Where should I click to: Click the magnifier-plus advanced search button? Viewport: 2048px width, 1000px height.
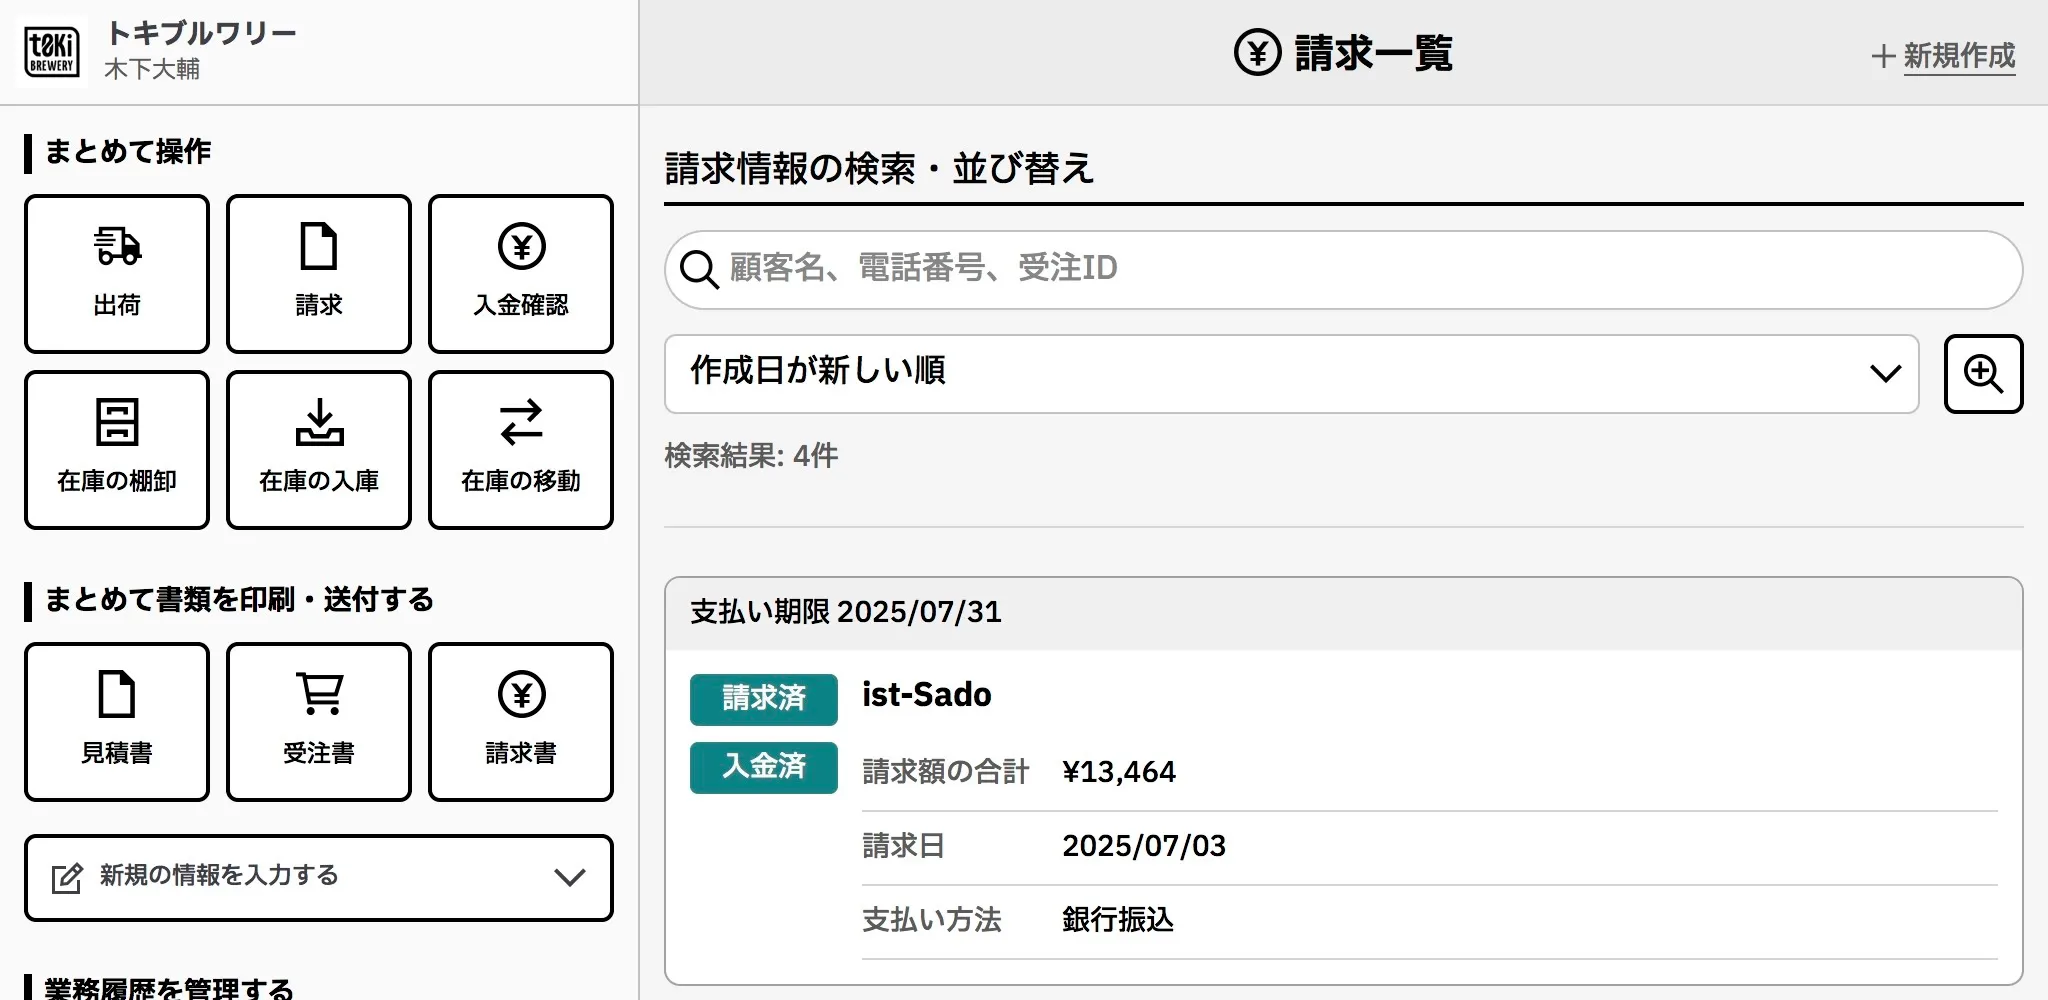pos(1982,374)
